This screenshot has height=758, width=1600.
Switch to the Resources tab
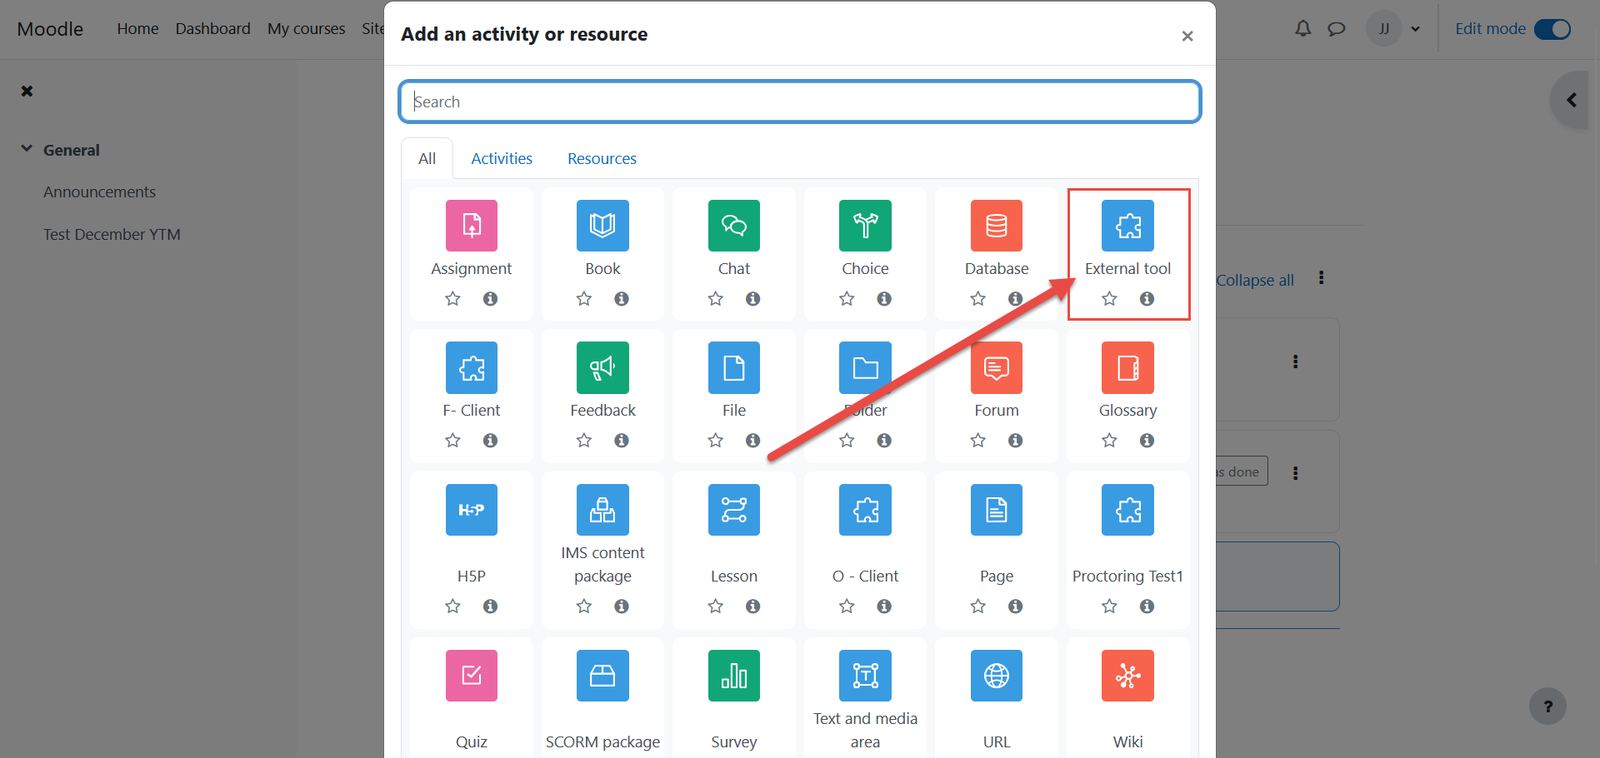click(601, 158)
